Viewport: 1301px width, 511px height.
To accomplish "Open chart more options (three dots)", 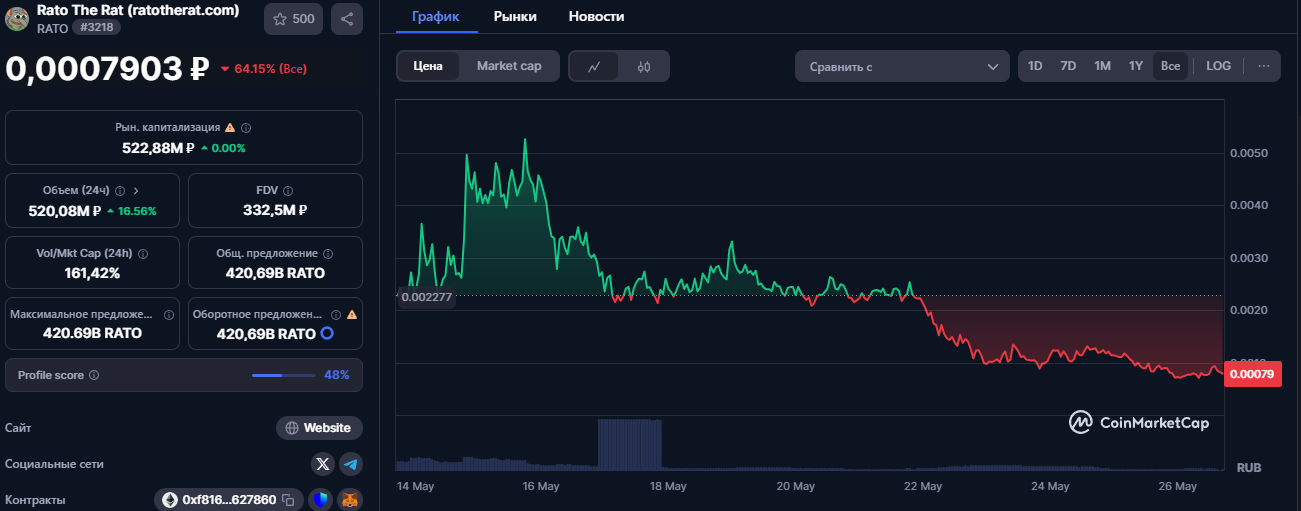I will (x=1264, y=66).
